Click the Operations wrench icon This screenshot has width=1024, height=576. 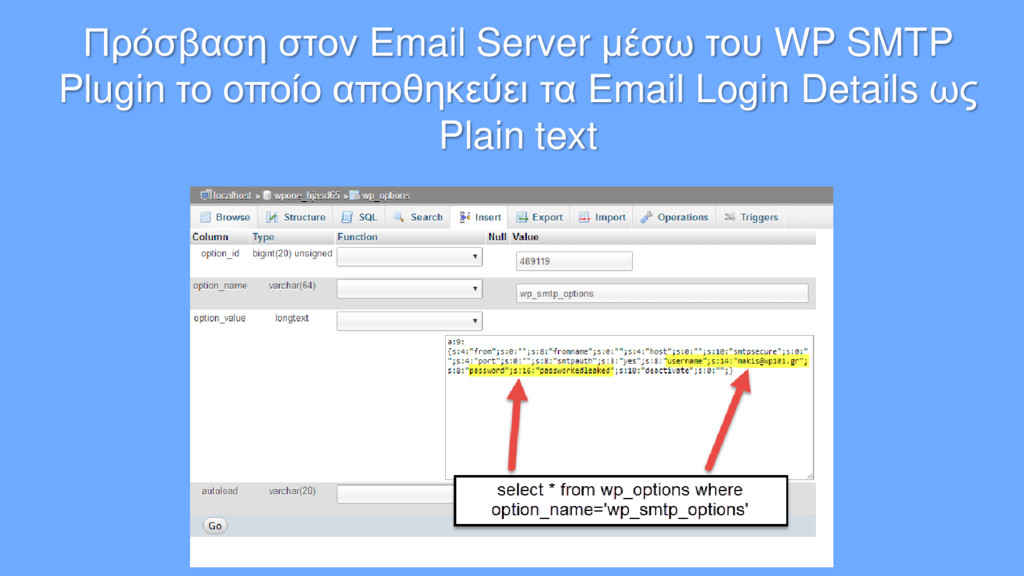[647, 217]
